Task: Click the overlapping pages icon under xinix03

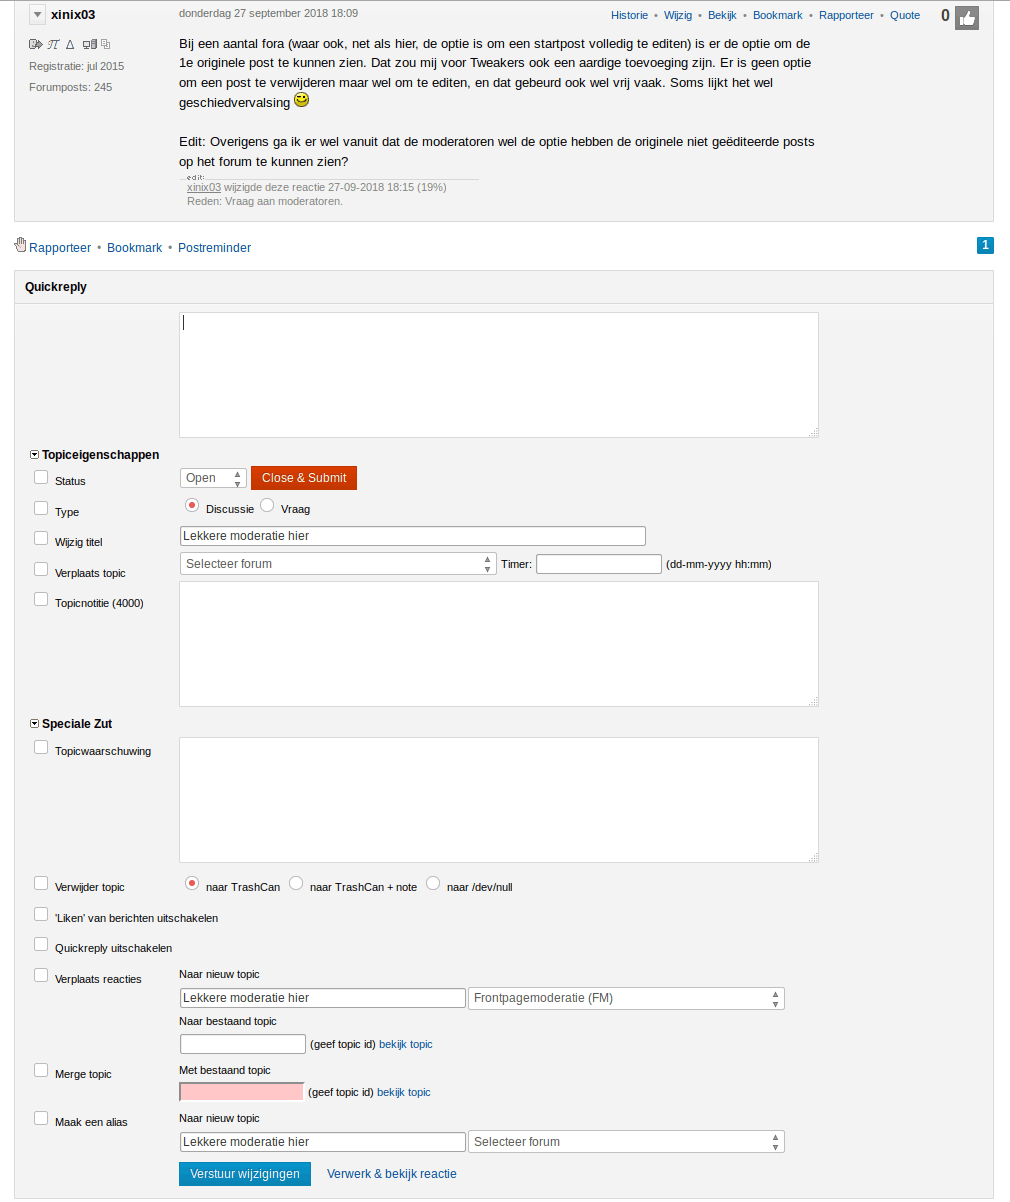Action: 106,45
